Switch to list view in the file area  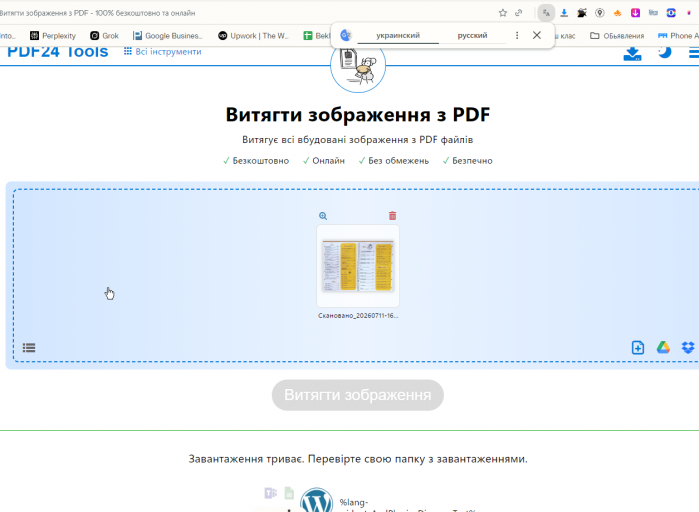(x=29, y=348)
